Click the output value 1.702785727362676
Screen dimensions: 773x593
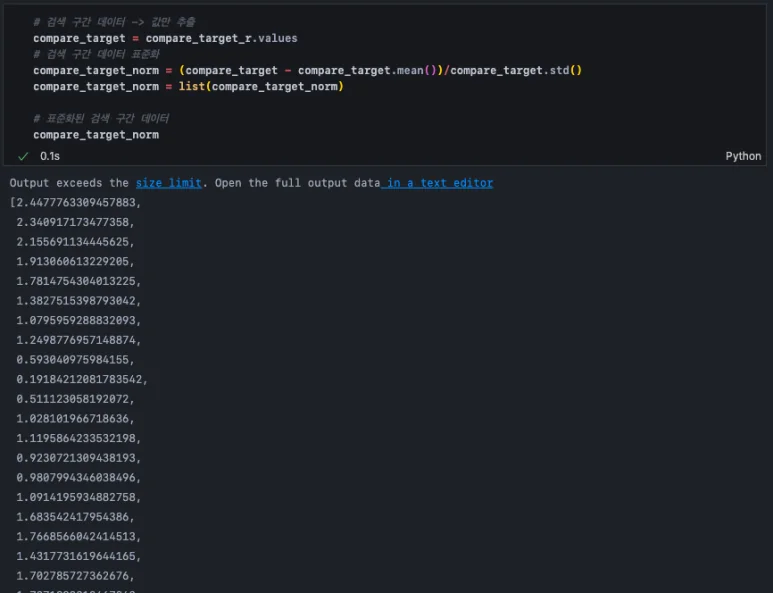click(75, 575)
